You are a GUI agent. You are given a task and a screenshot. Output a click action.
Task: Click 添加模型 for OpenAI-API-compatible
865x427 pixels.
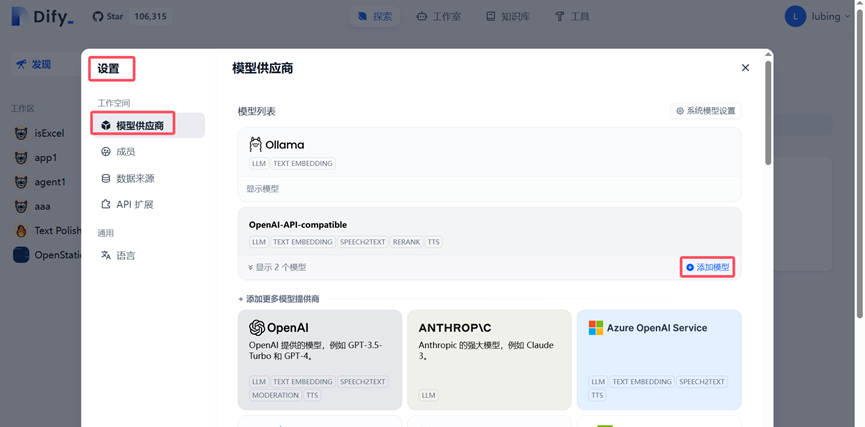click(x=707, y=268)
